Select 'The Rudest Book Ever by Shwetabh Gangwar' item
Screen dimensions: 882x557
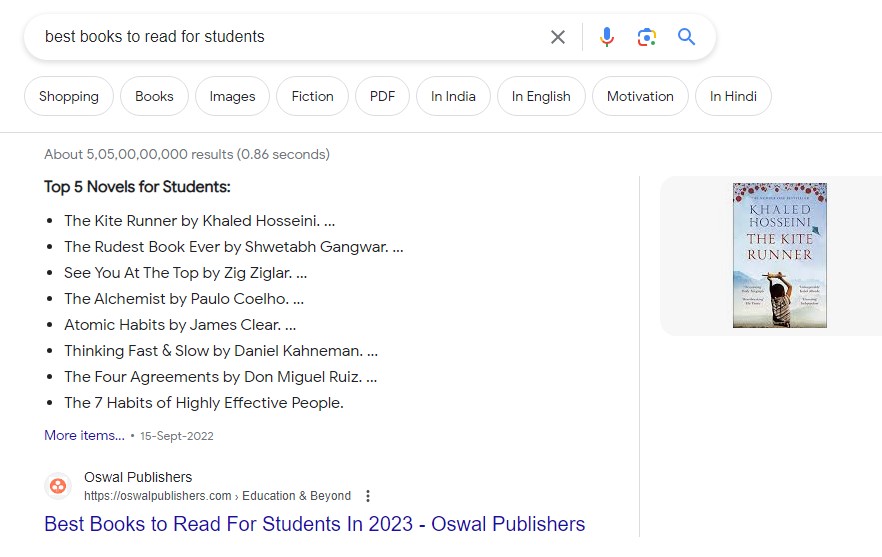click(233, 246)
